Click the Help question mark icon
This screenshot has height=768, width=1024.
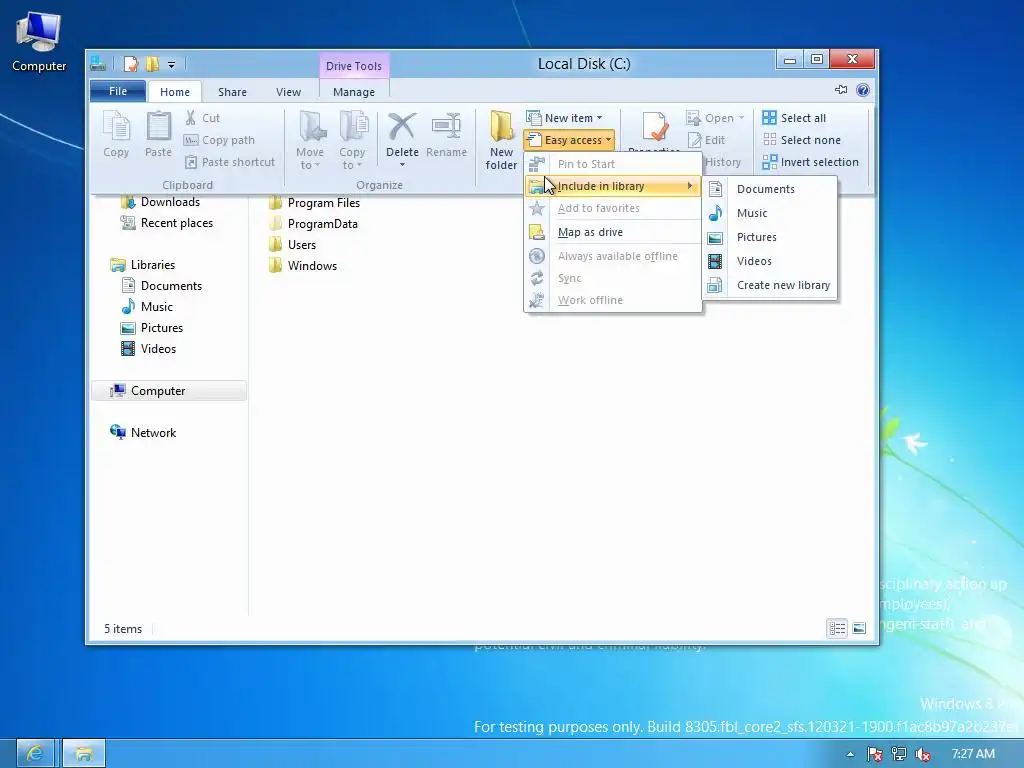click(x=863, y=90)
